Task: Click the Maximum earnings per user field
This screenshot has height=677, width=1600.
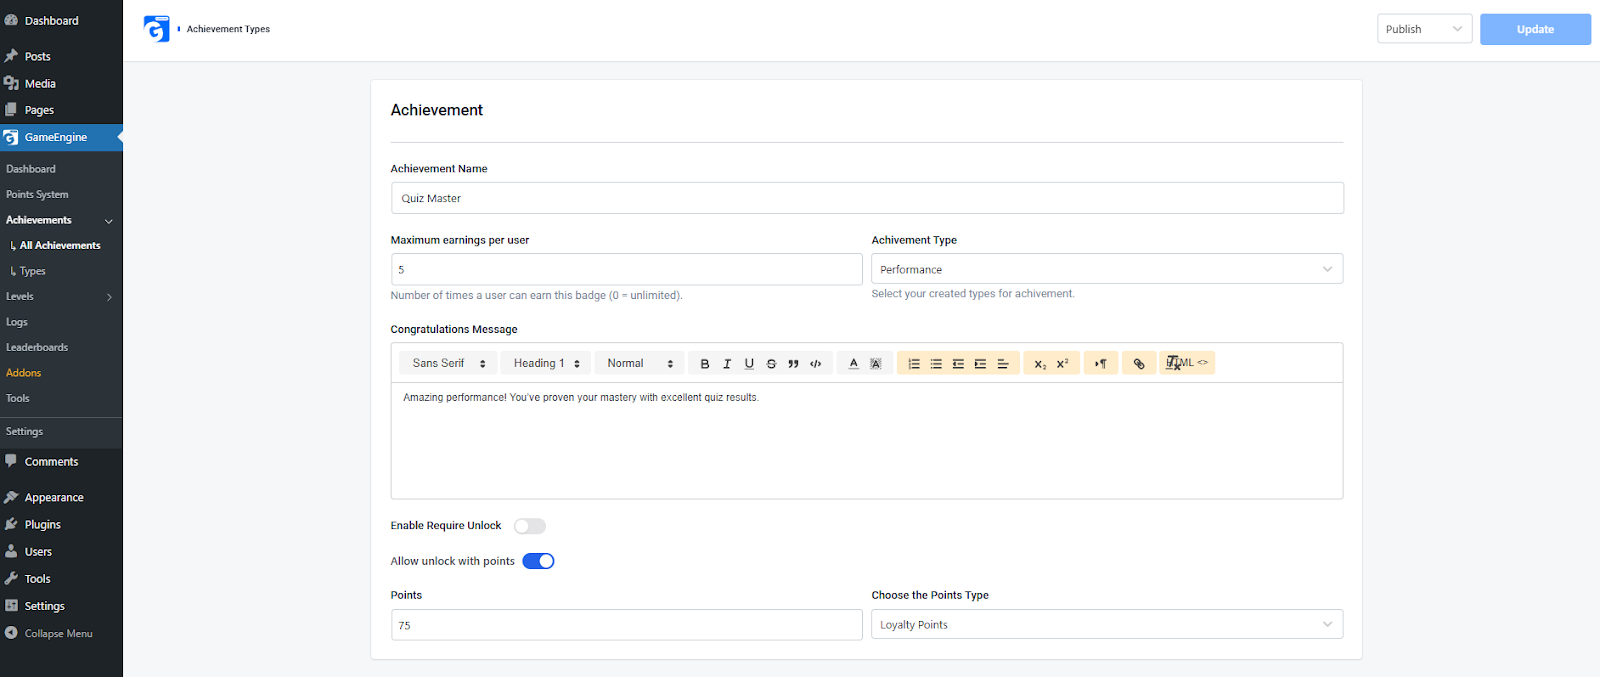Action: 626,269
